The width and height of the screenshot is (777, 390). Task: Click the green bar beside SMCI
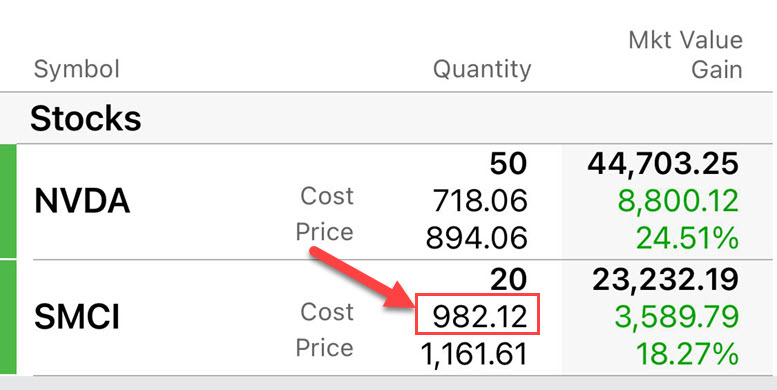[x=8, y=317]
